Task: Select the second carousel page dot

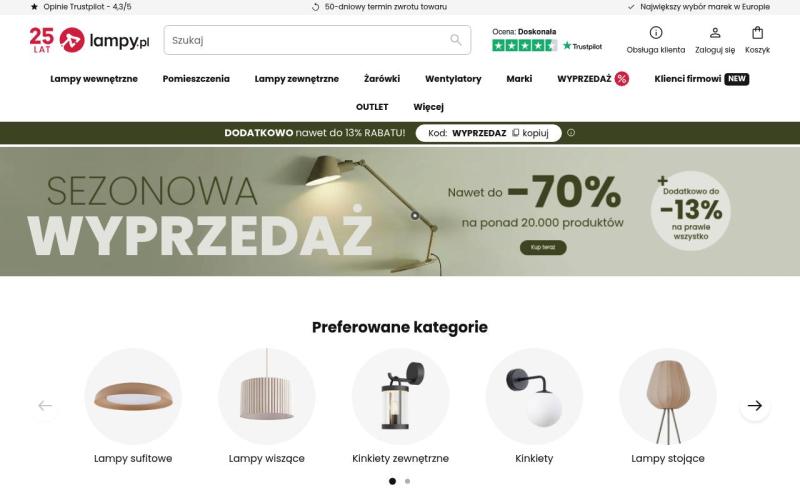Action: (x=407, y=481)
